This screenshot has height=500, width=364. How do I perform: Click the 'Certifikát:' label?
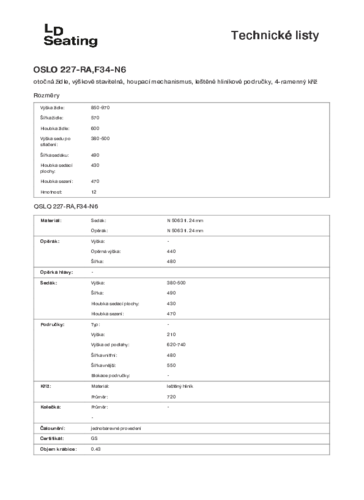(x=52, y=438)
